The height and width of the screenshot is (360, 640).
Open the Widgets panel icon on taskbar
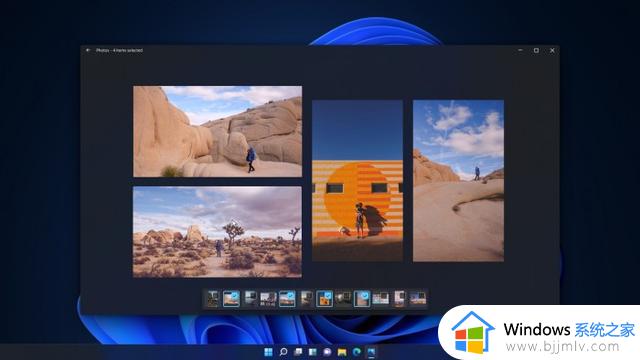pos(313,352)
